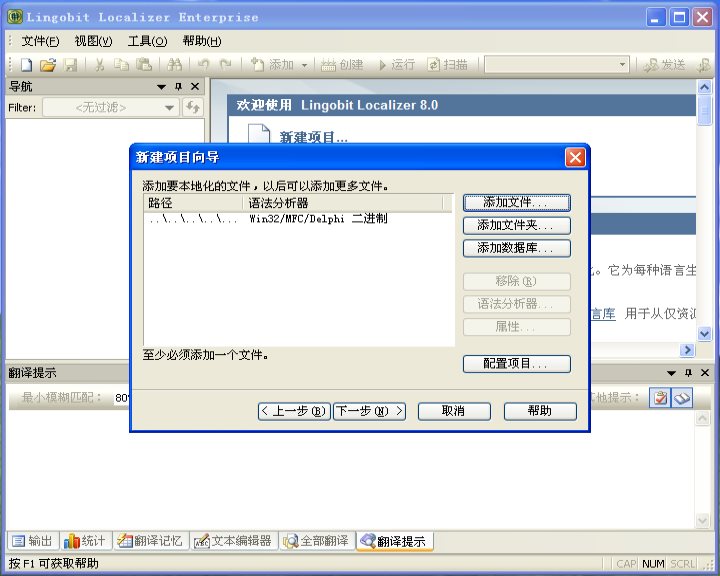Switch to the 翻译记忆 tab

pos(150,541)
